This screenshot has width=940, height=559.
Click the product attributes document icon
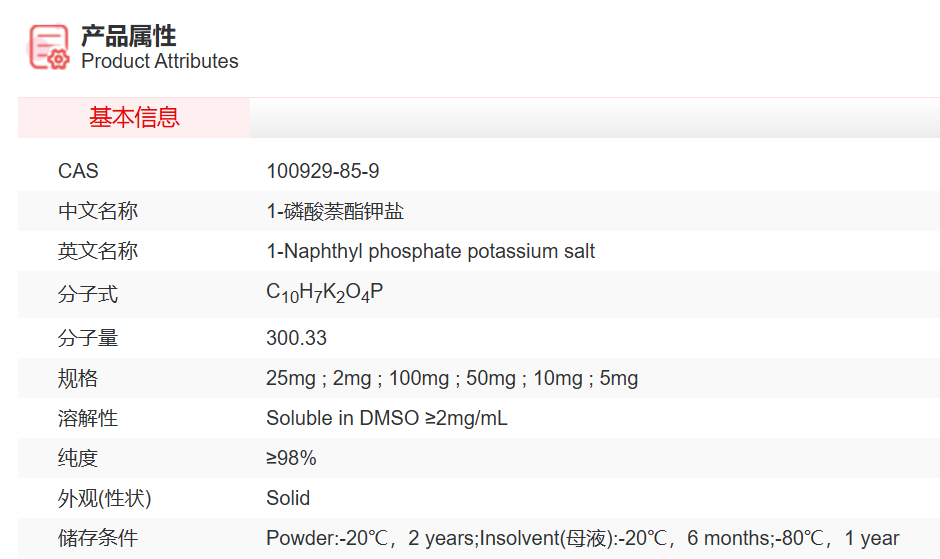(49, 47)
